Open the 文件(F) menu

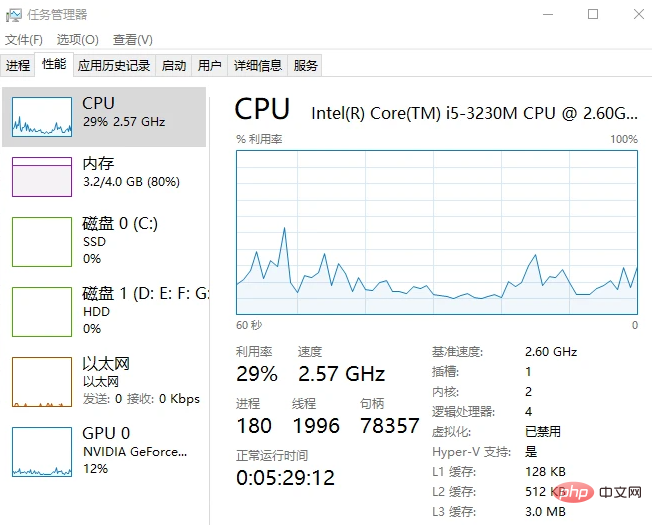[24, 40]
